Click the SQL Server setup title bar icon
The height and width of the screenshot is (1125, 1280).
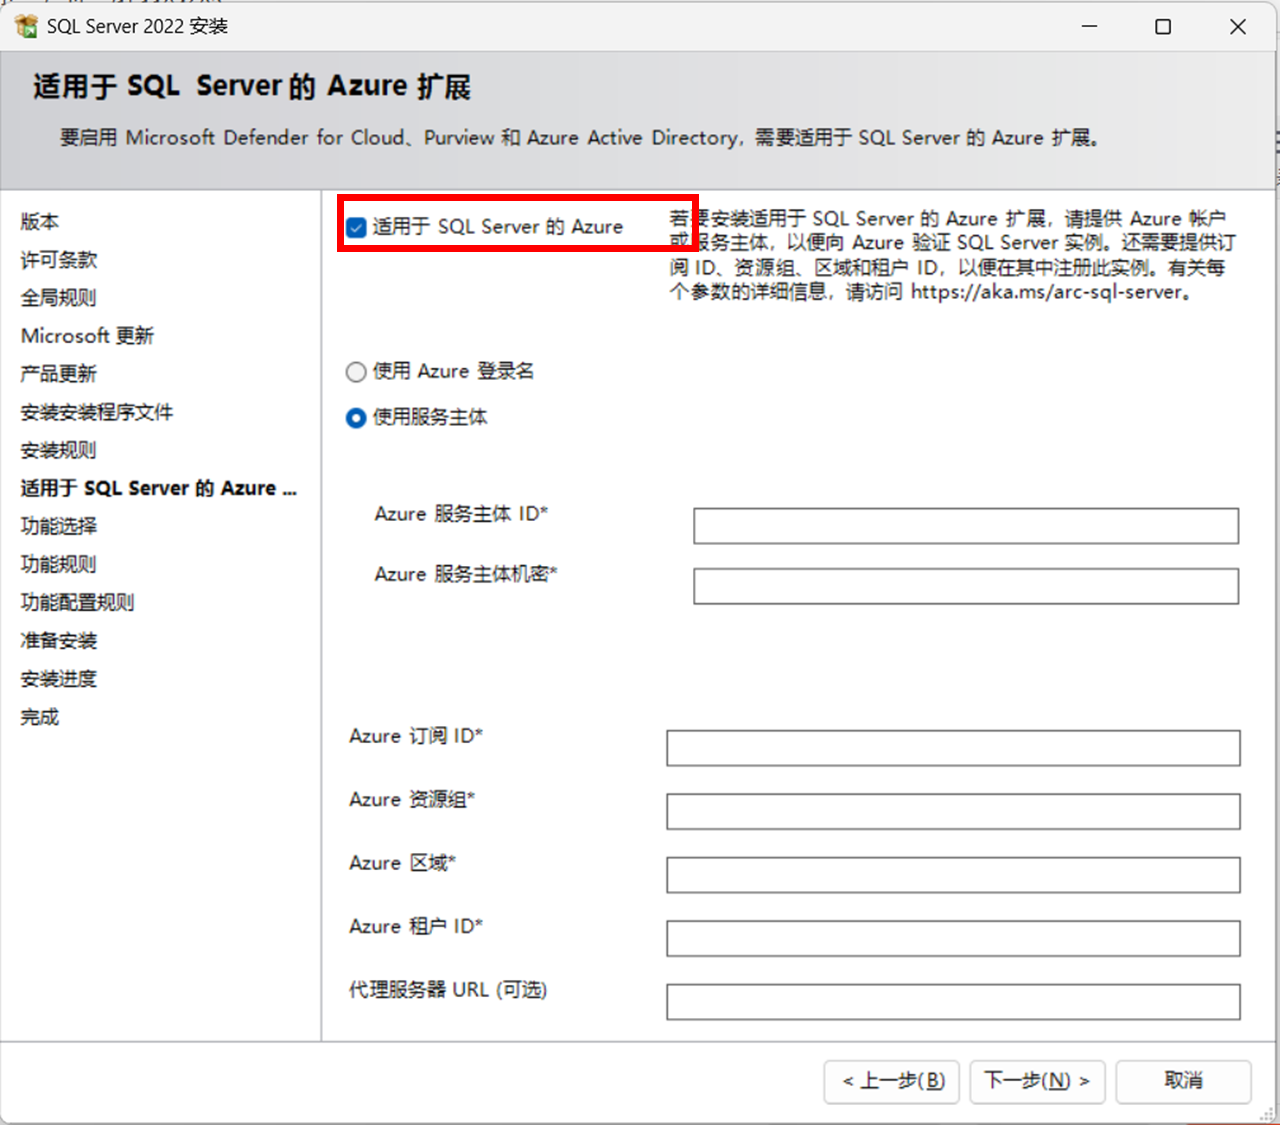click(x=26, y=26)
